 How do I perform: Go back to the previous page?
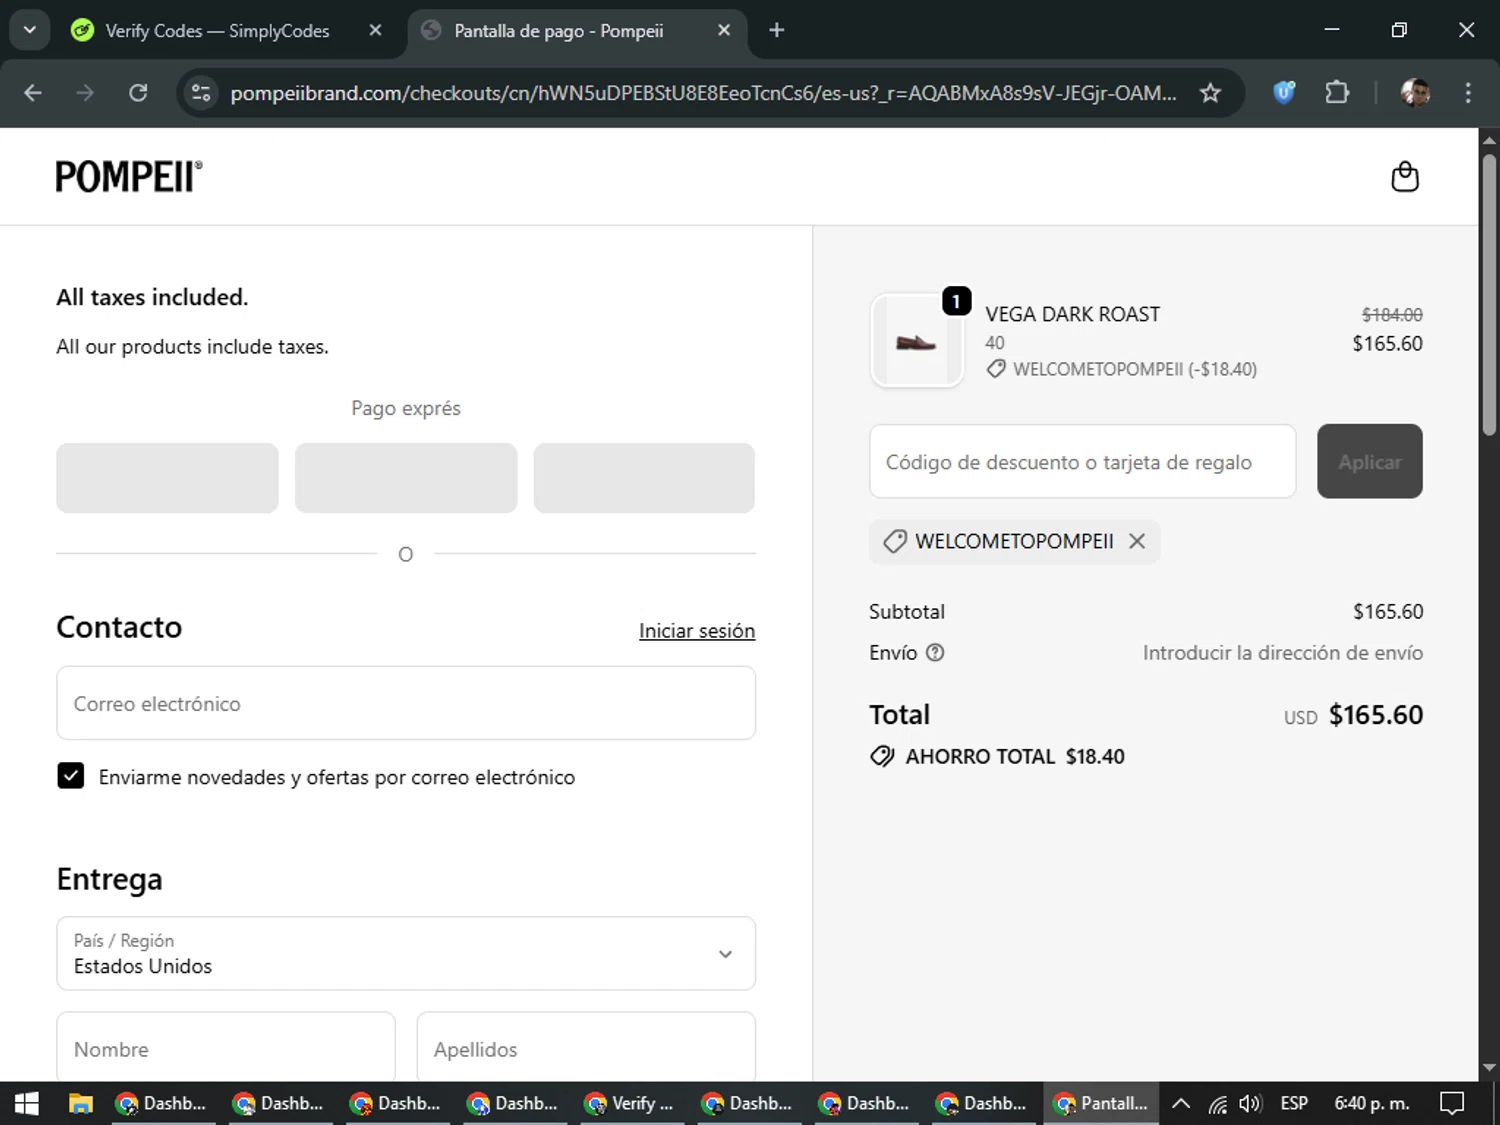[33, 93]
